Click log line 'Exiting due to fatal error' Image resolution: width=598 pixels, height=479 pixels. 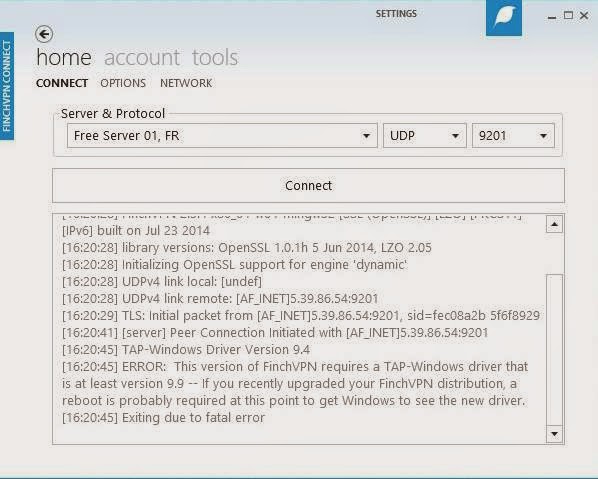click(x=163, y=418)
